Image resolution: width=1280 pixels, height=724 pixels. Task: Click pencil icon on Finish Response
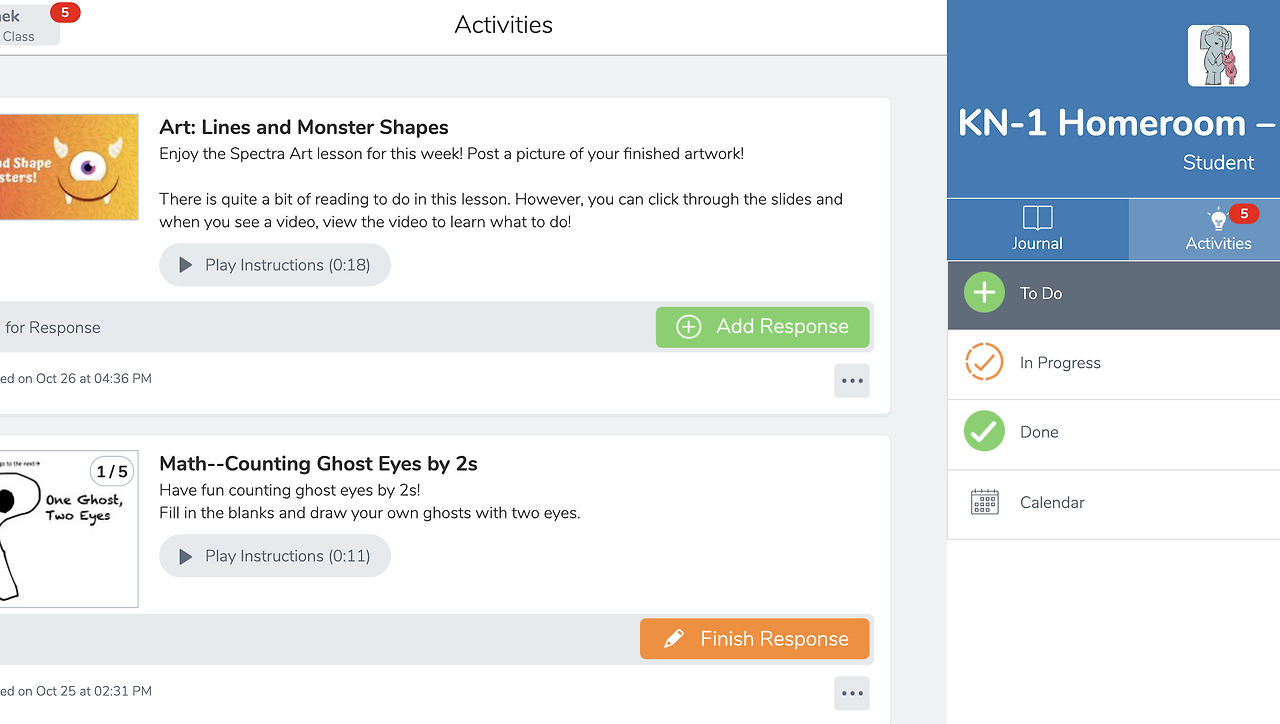(x=674, y=639)
